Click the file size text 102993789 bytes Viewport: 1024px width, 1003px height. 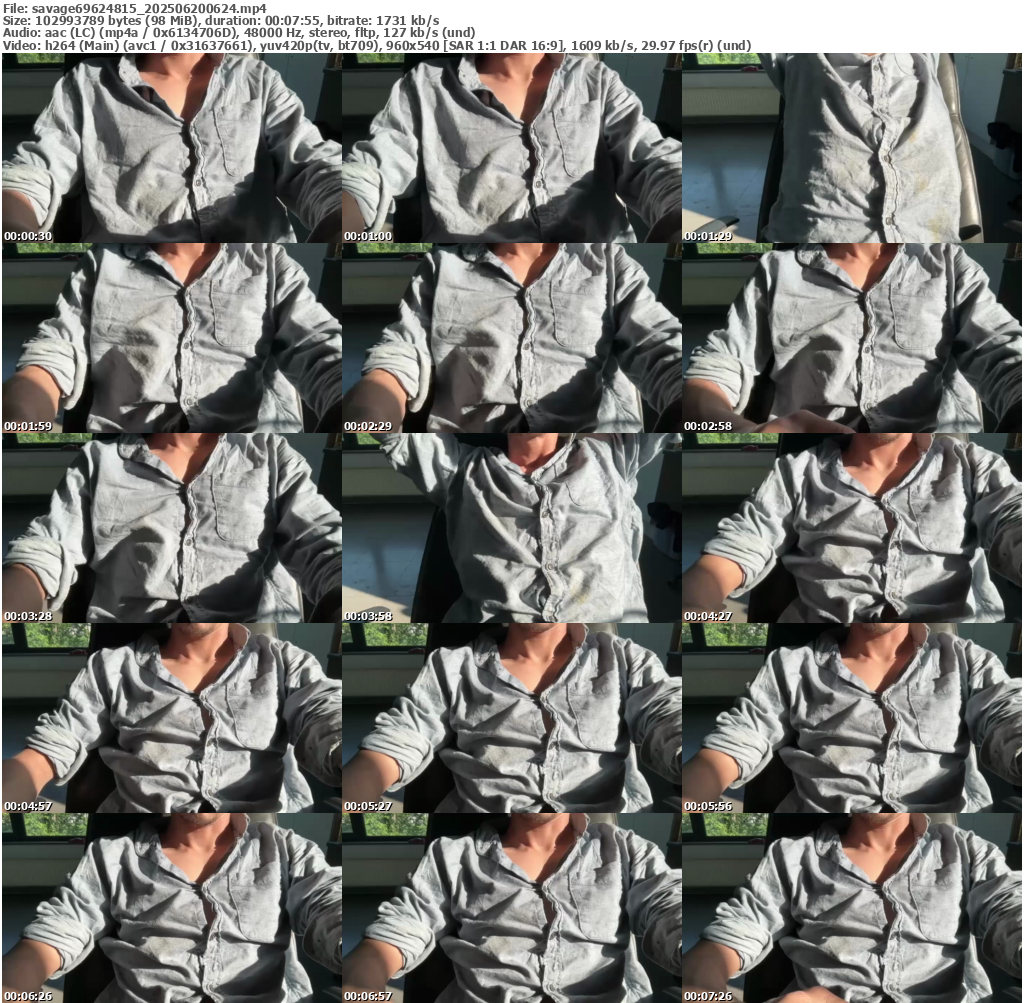pyautogui.click(x=88, y=21)
